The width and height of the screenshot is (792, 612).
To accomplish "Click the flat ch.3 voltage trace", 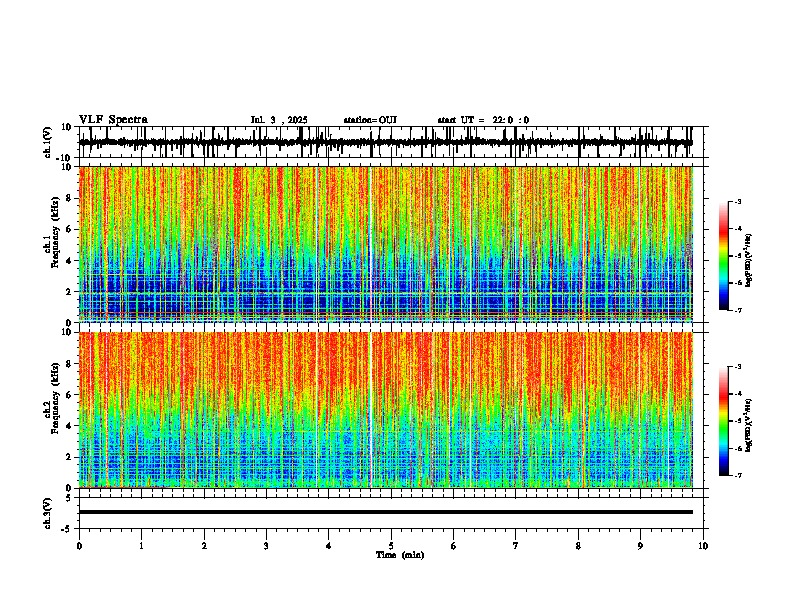I will coord(386,512).
